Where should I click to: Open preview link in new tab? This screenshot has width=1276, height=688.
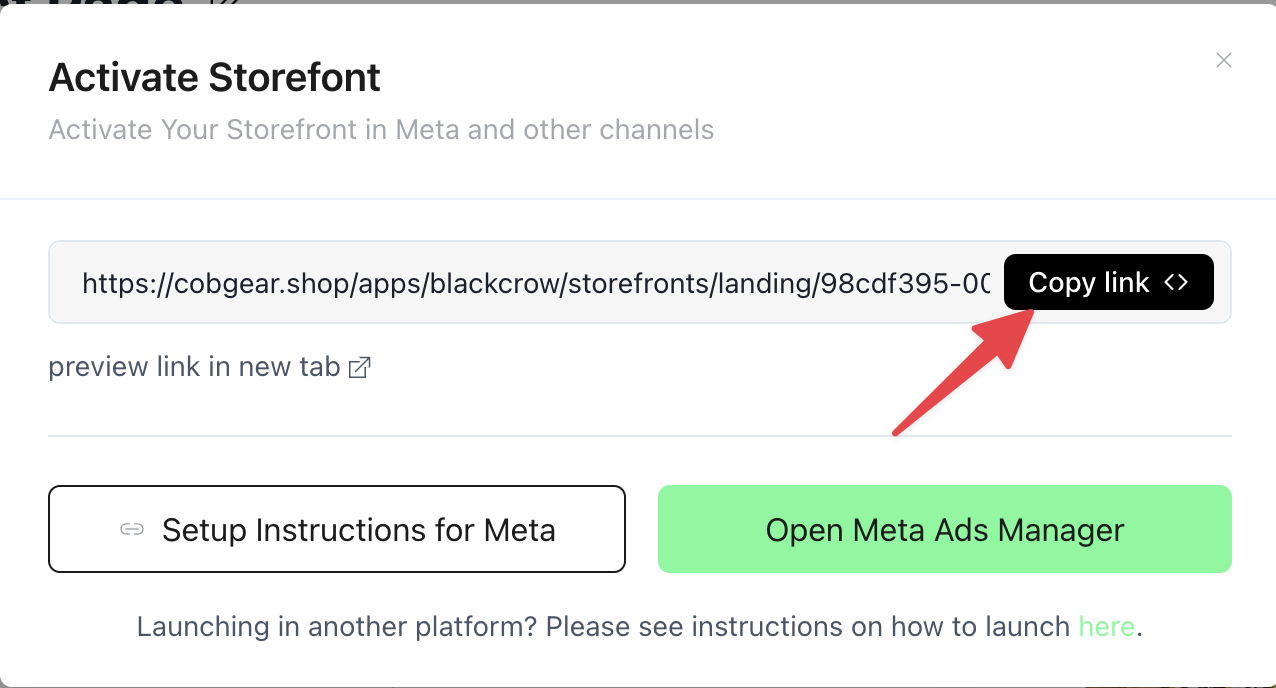click(195, 367)
